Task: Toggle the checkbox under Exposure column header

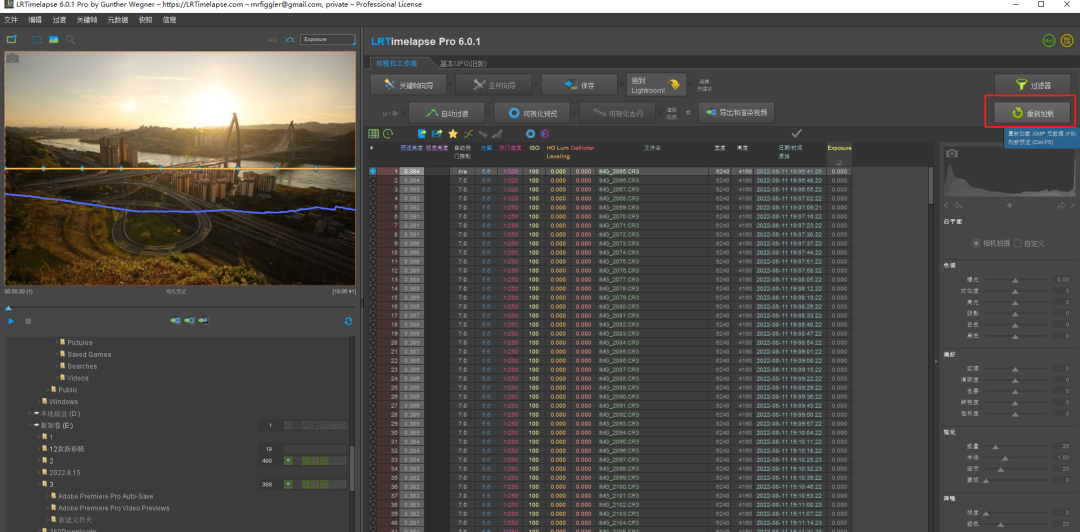Action: click(x=839, y=162)
